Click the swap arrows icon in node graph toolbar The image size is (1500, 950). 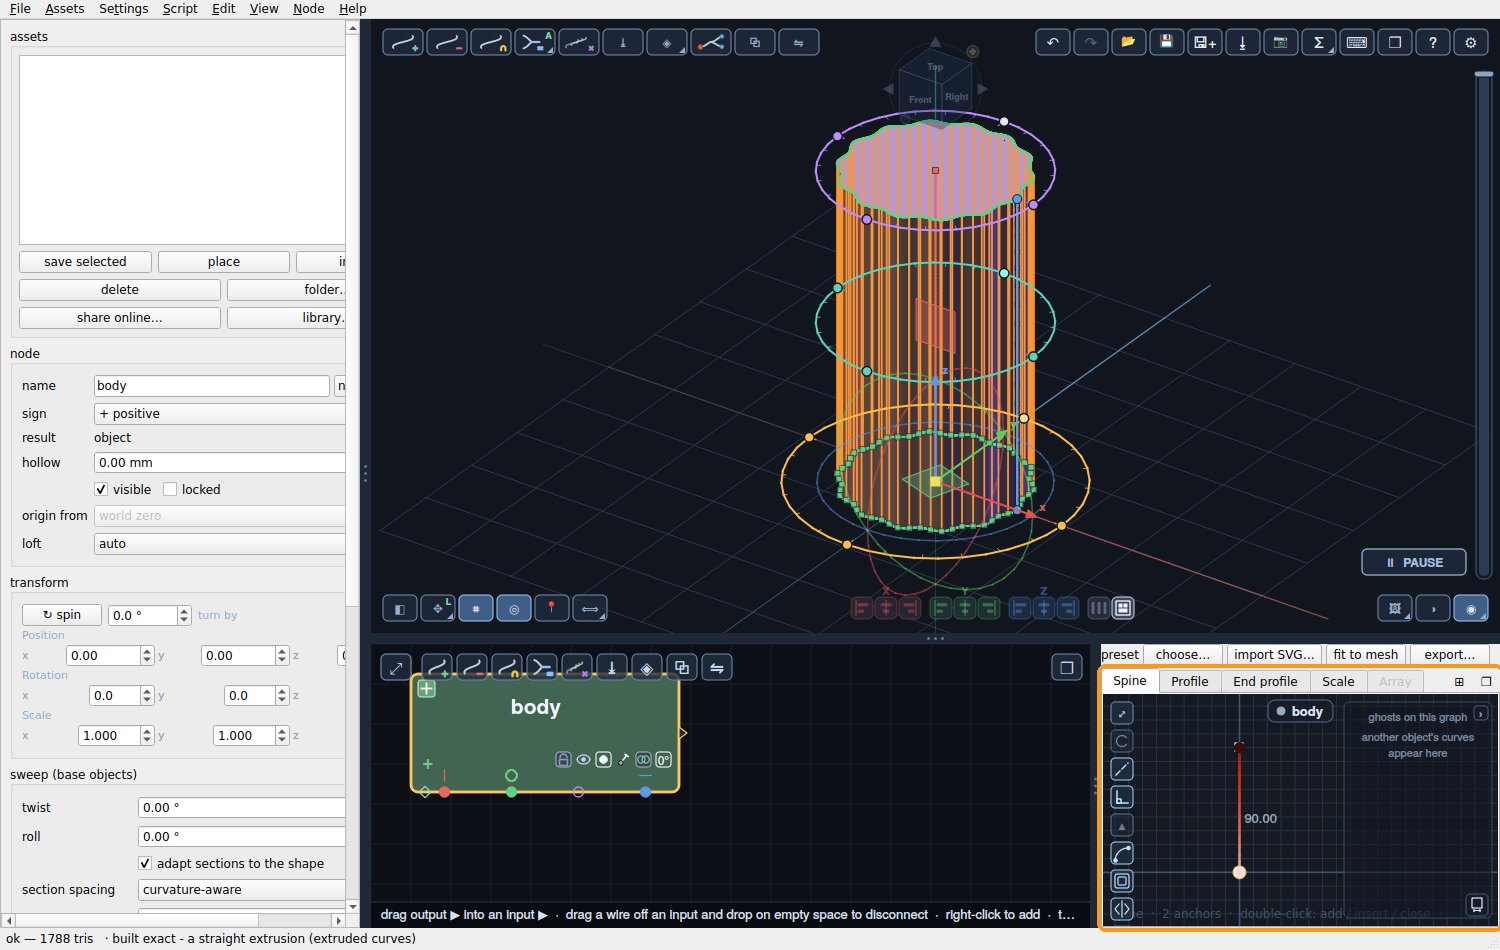click(716, 668)
